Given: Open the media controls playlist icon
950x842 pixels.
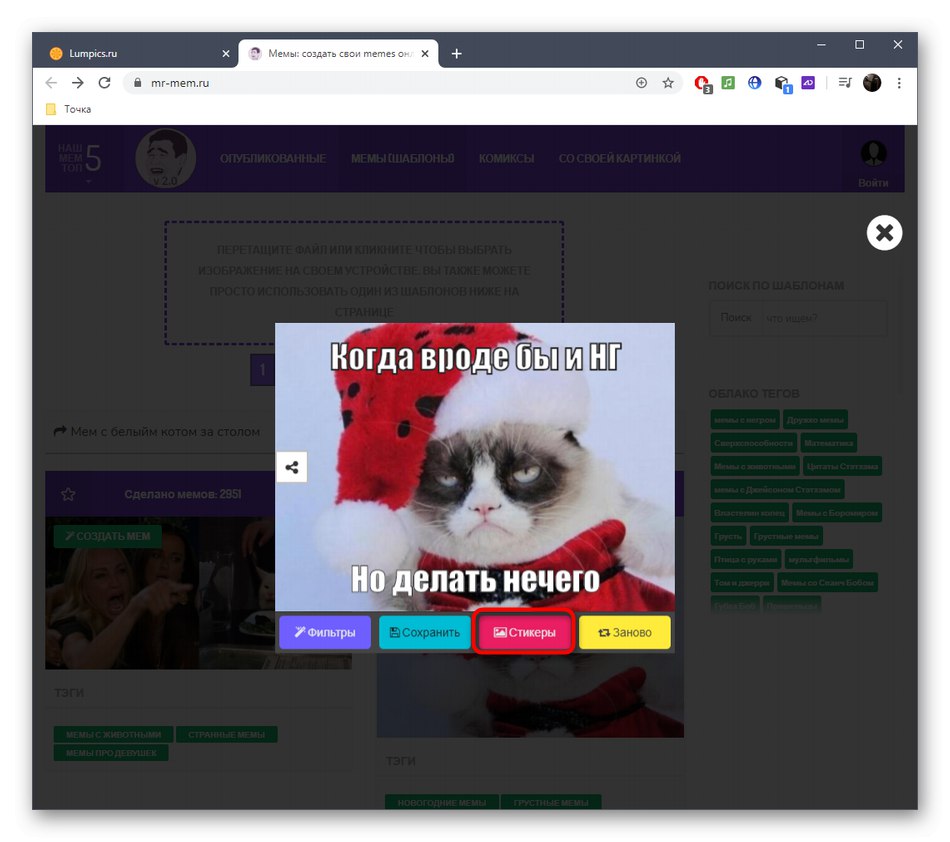Looking at the screenshot, I should coord(845,82).
